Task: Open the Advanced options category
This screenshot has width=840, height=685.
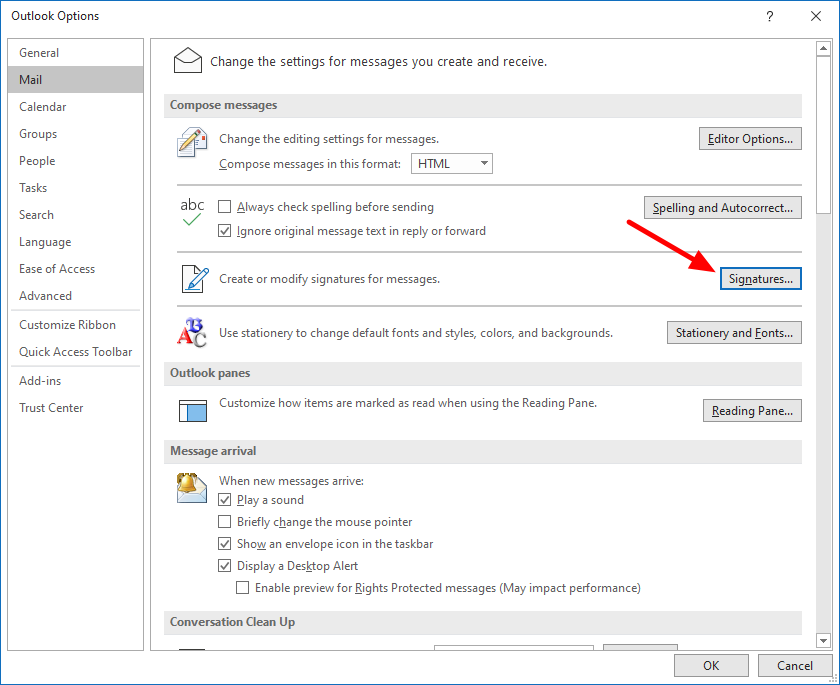Action: click(x=76, y=296)
